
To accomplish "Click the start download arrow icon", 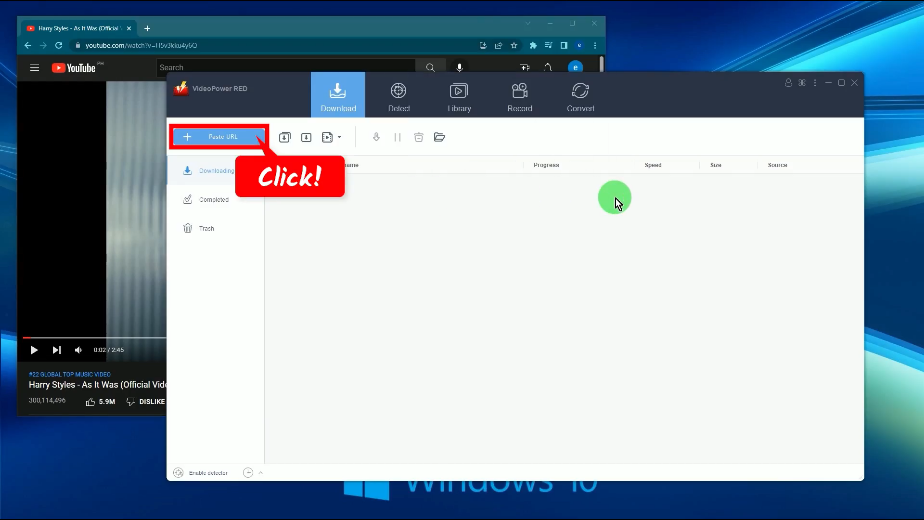I will coord(376,137).
